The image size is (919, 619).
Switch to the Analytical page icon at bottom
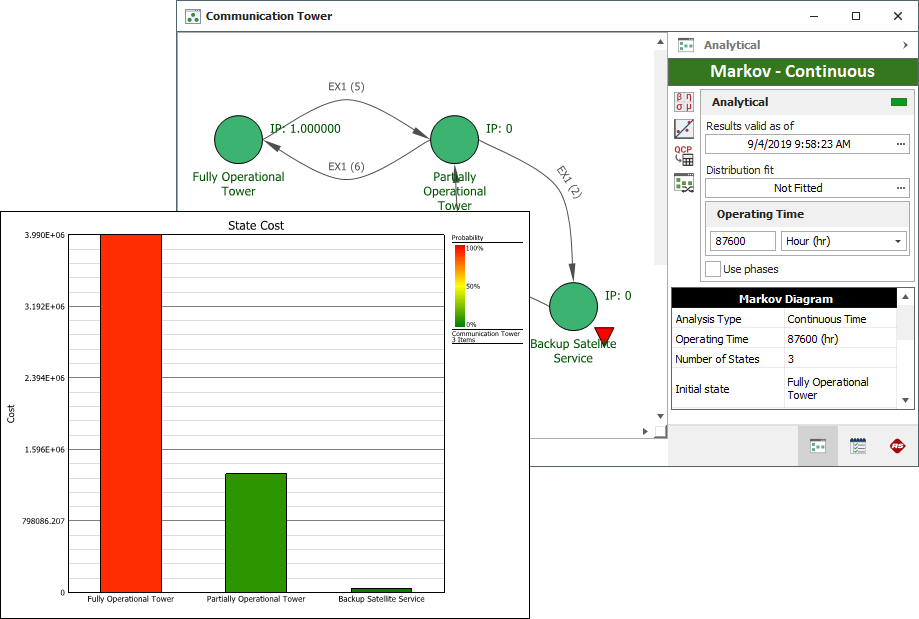click(817, 446)
